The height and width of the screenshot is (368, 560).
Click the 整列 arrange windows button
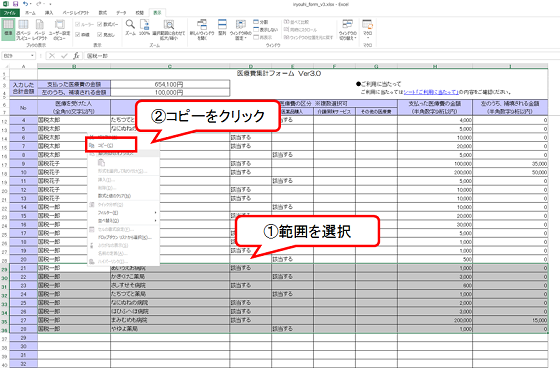(222, 27)
